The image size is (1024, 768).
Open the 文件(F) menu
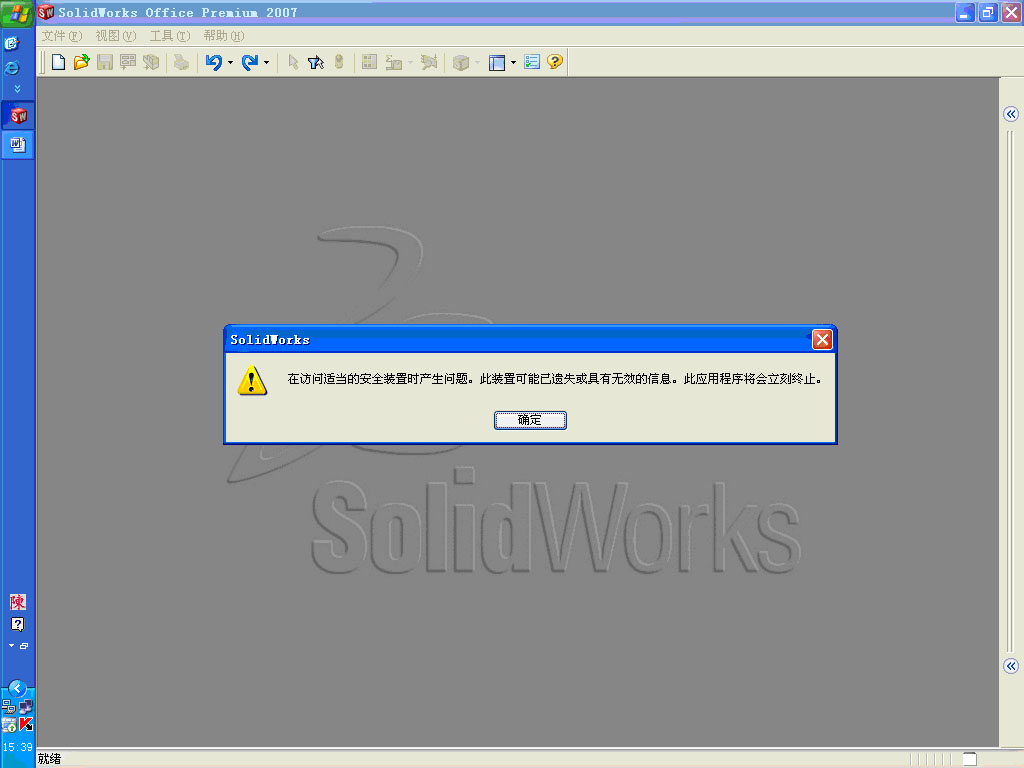(x=62, y=36)
